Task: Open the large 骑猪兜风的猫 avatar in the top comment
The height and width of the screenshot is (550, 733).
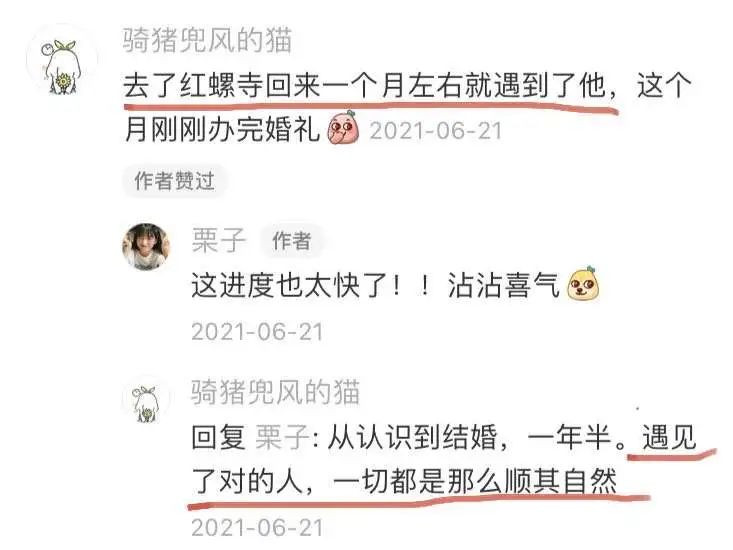Action: pyautogui.click(x=62, y=67)
